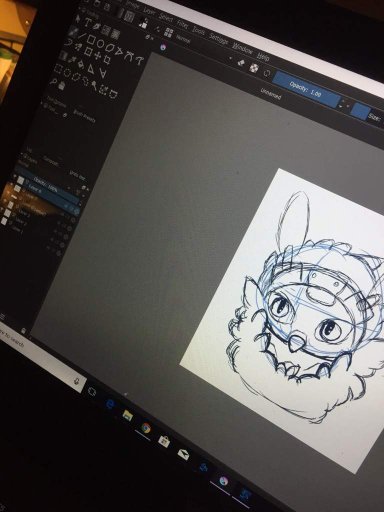Screen dimensions: 384x512
Task: Select the Ellipse shape tool
Action: 100,44
